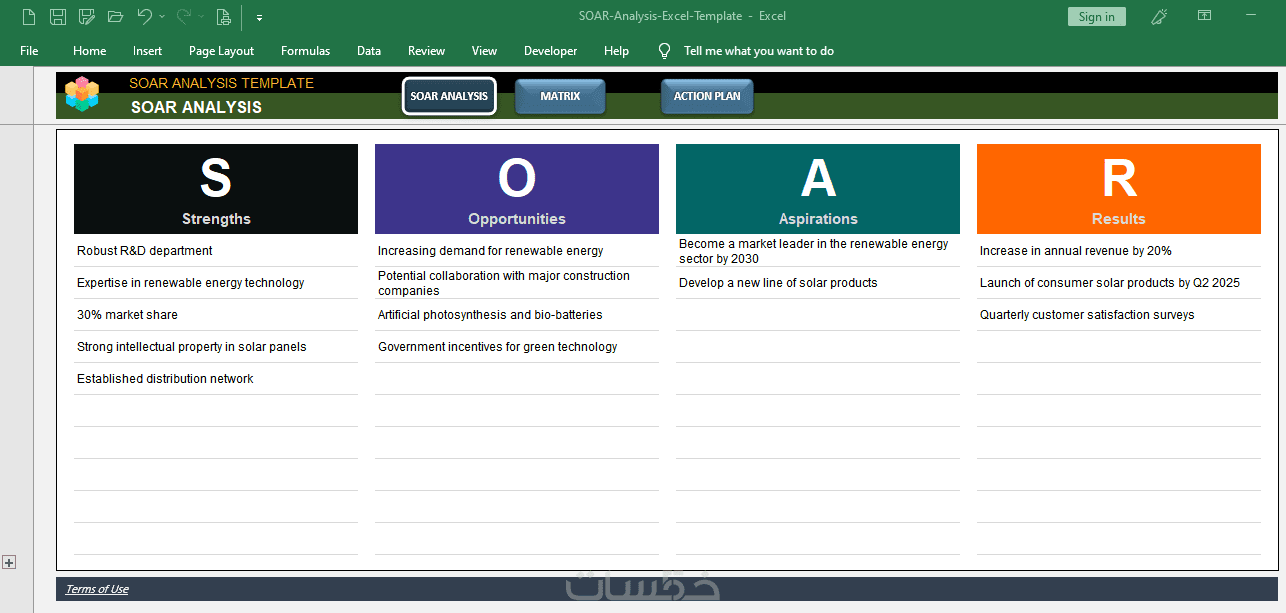This screenshot has width=1286, height=613.
Task: Click the greyed Redo arrow icon
Action: (x=184, y=16)
